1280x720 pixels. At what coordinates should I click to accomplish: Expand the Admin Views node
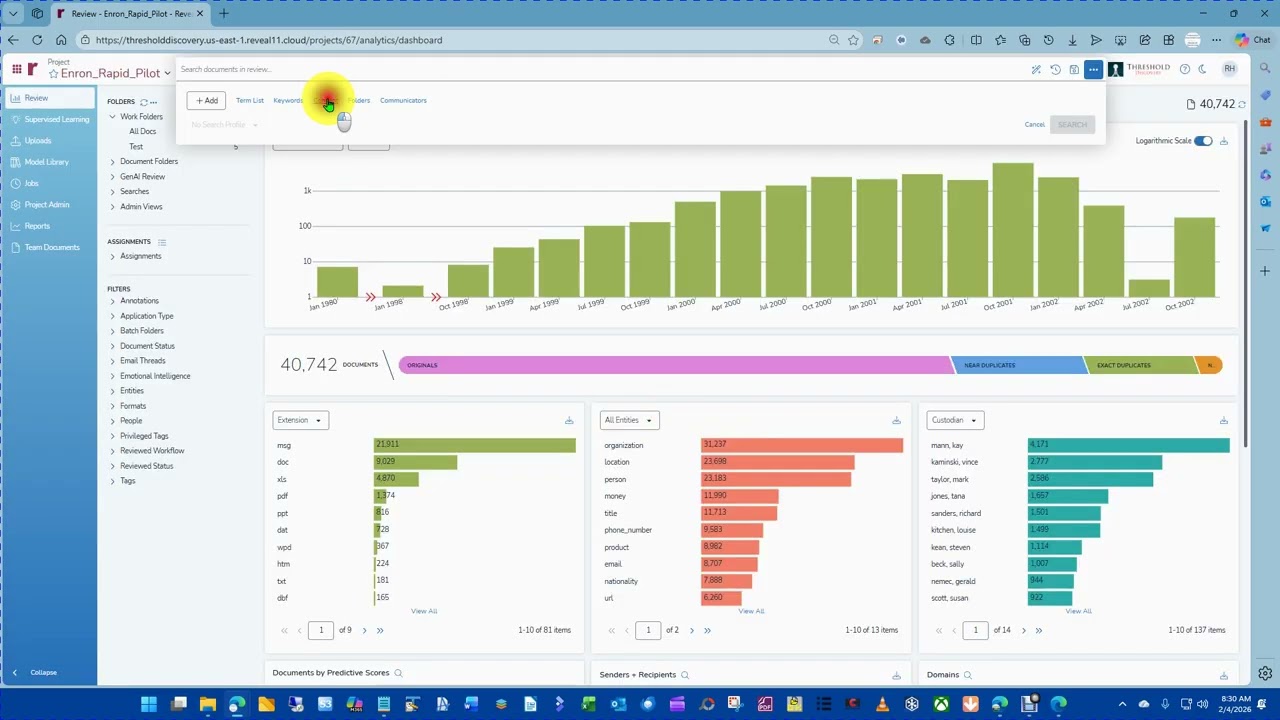[113, 206]
